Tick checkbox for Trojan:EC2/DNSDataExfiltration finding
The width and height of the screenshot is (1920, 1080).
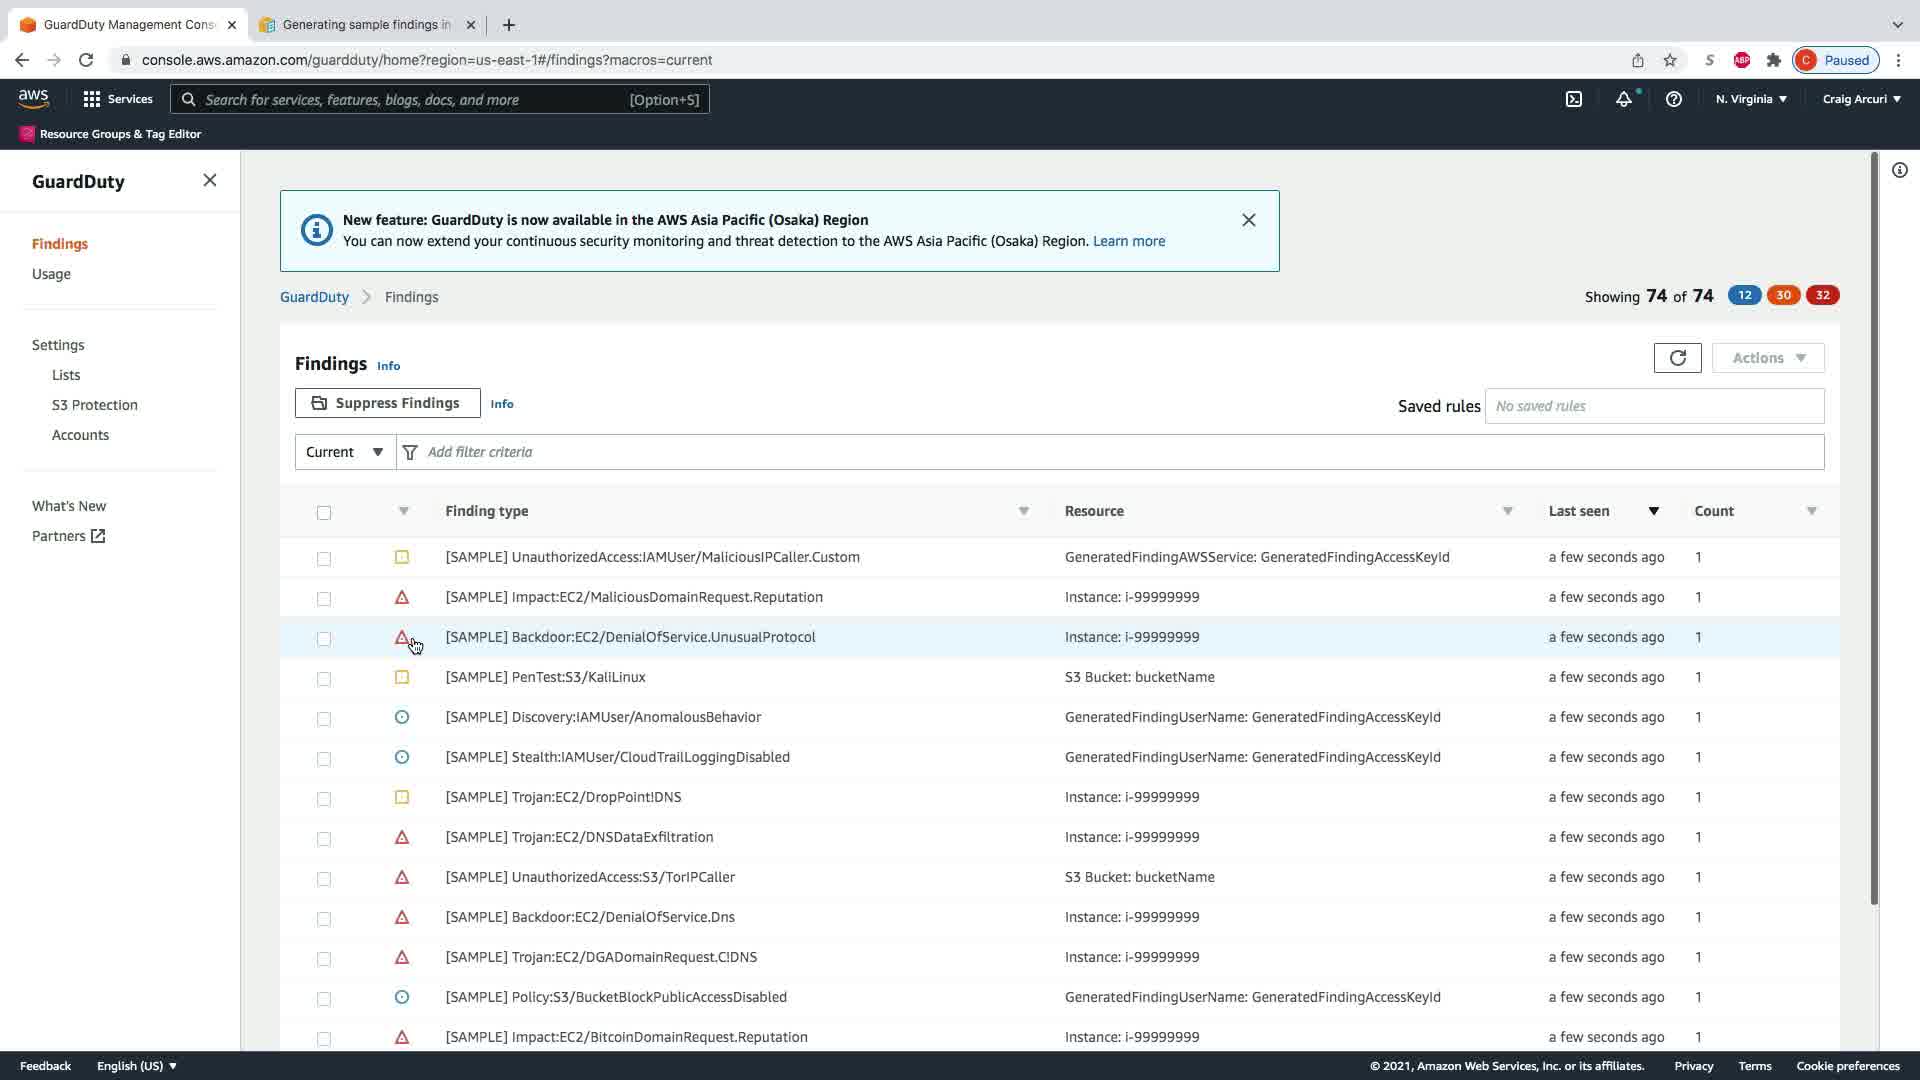(x=323, y=839)
